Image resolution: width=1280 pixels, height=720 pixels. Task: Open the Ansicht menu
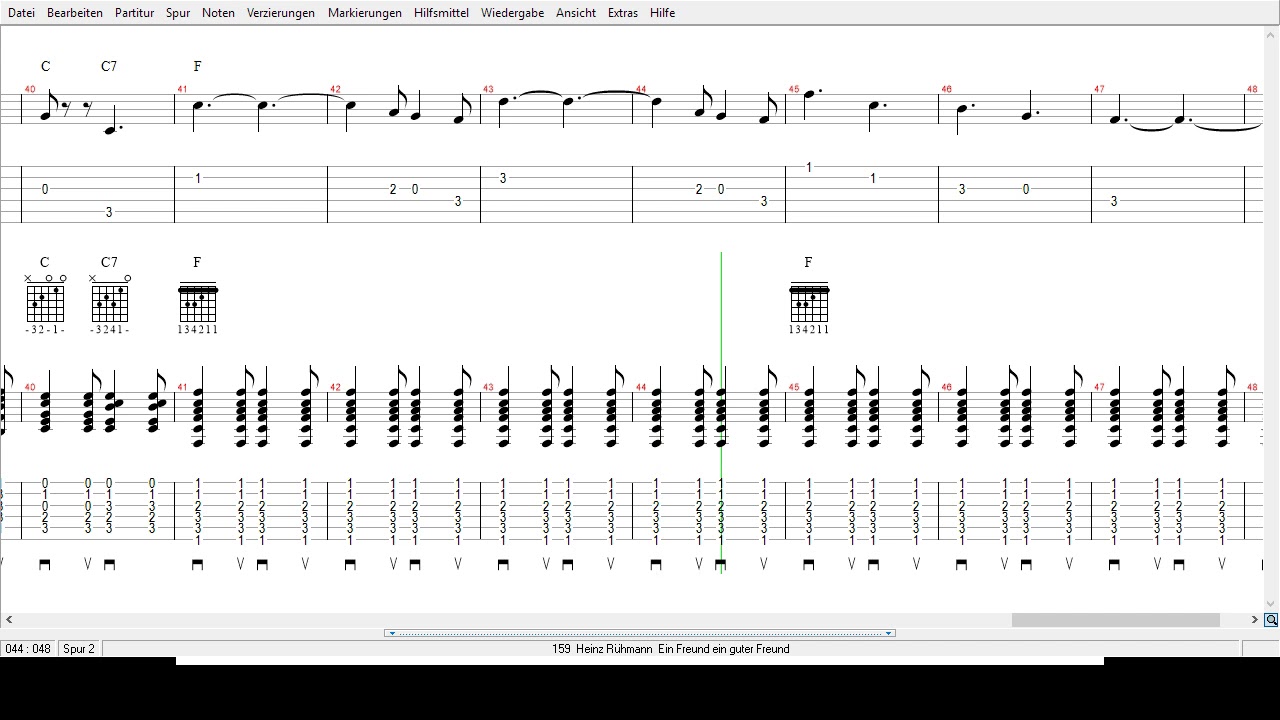(x=576, y=13)
